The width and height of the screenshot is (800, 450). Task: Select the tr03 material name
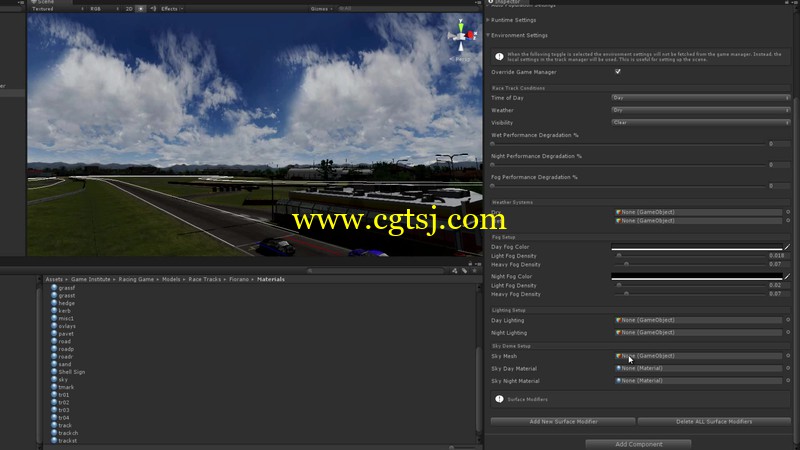pos(63,410)
